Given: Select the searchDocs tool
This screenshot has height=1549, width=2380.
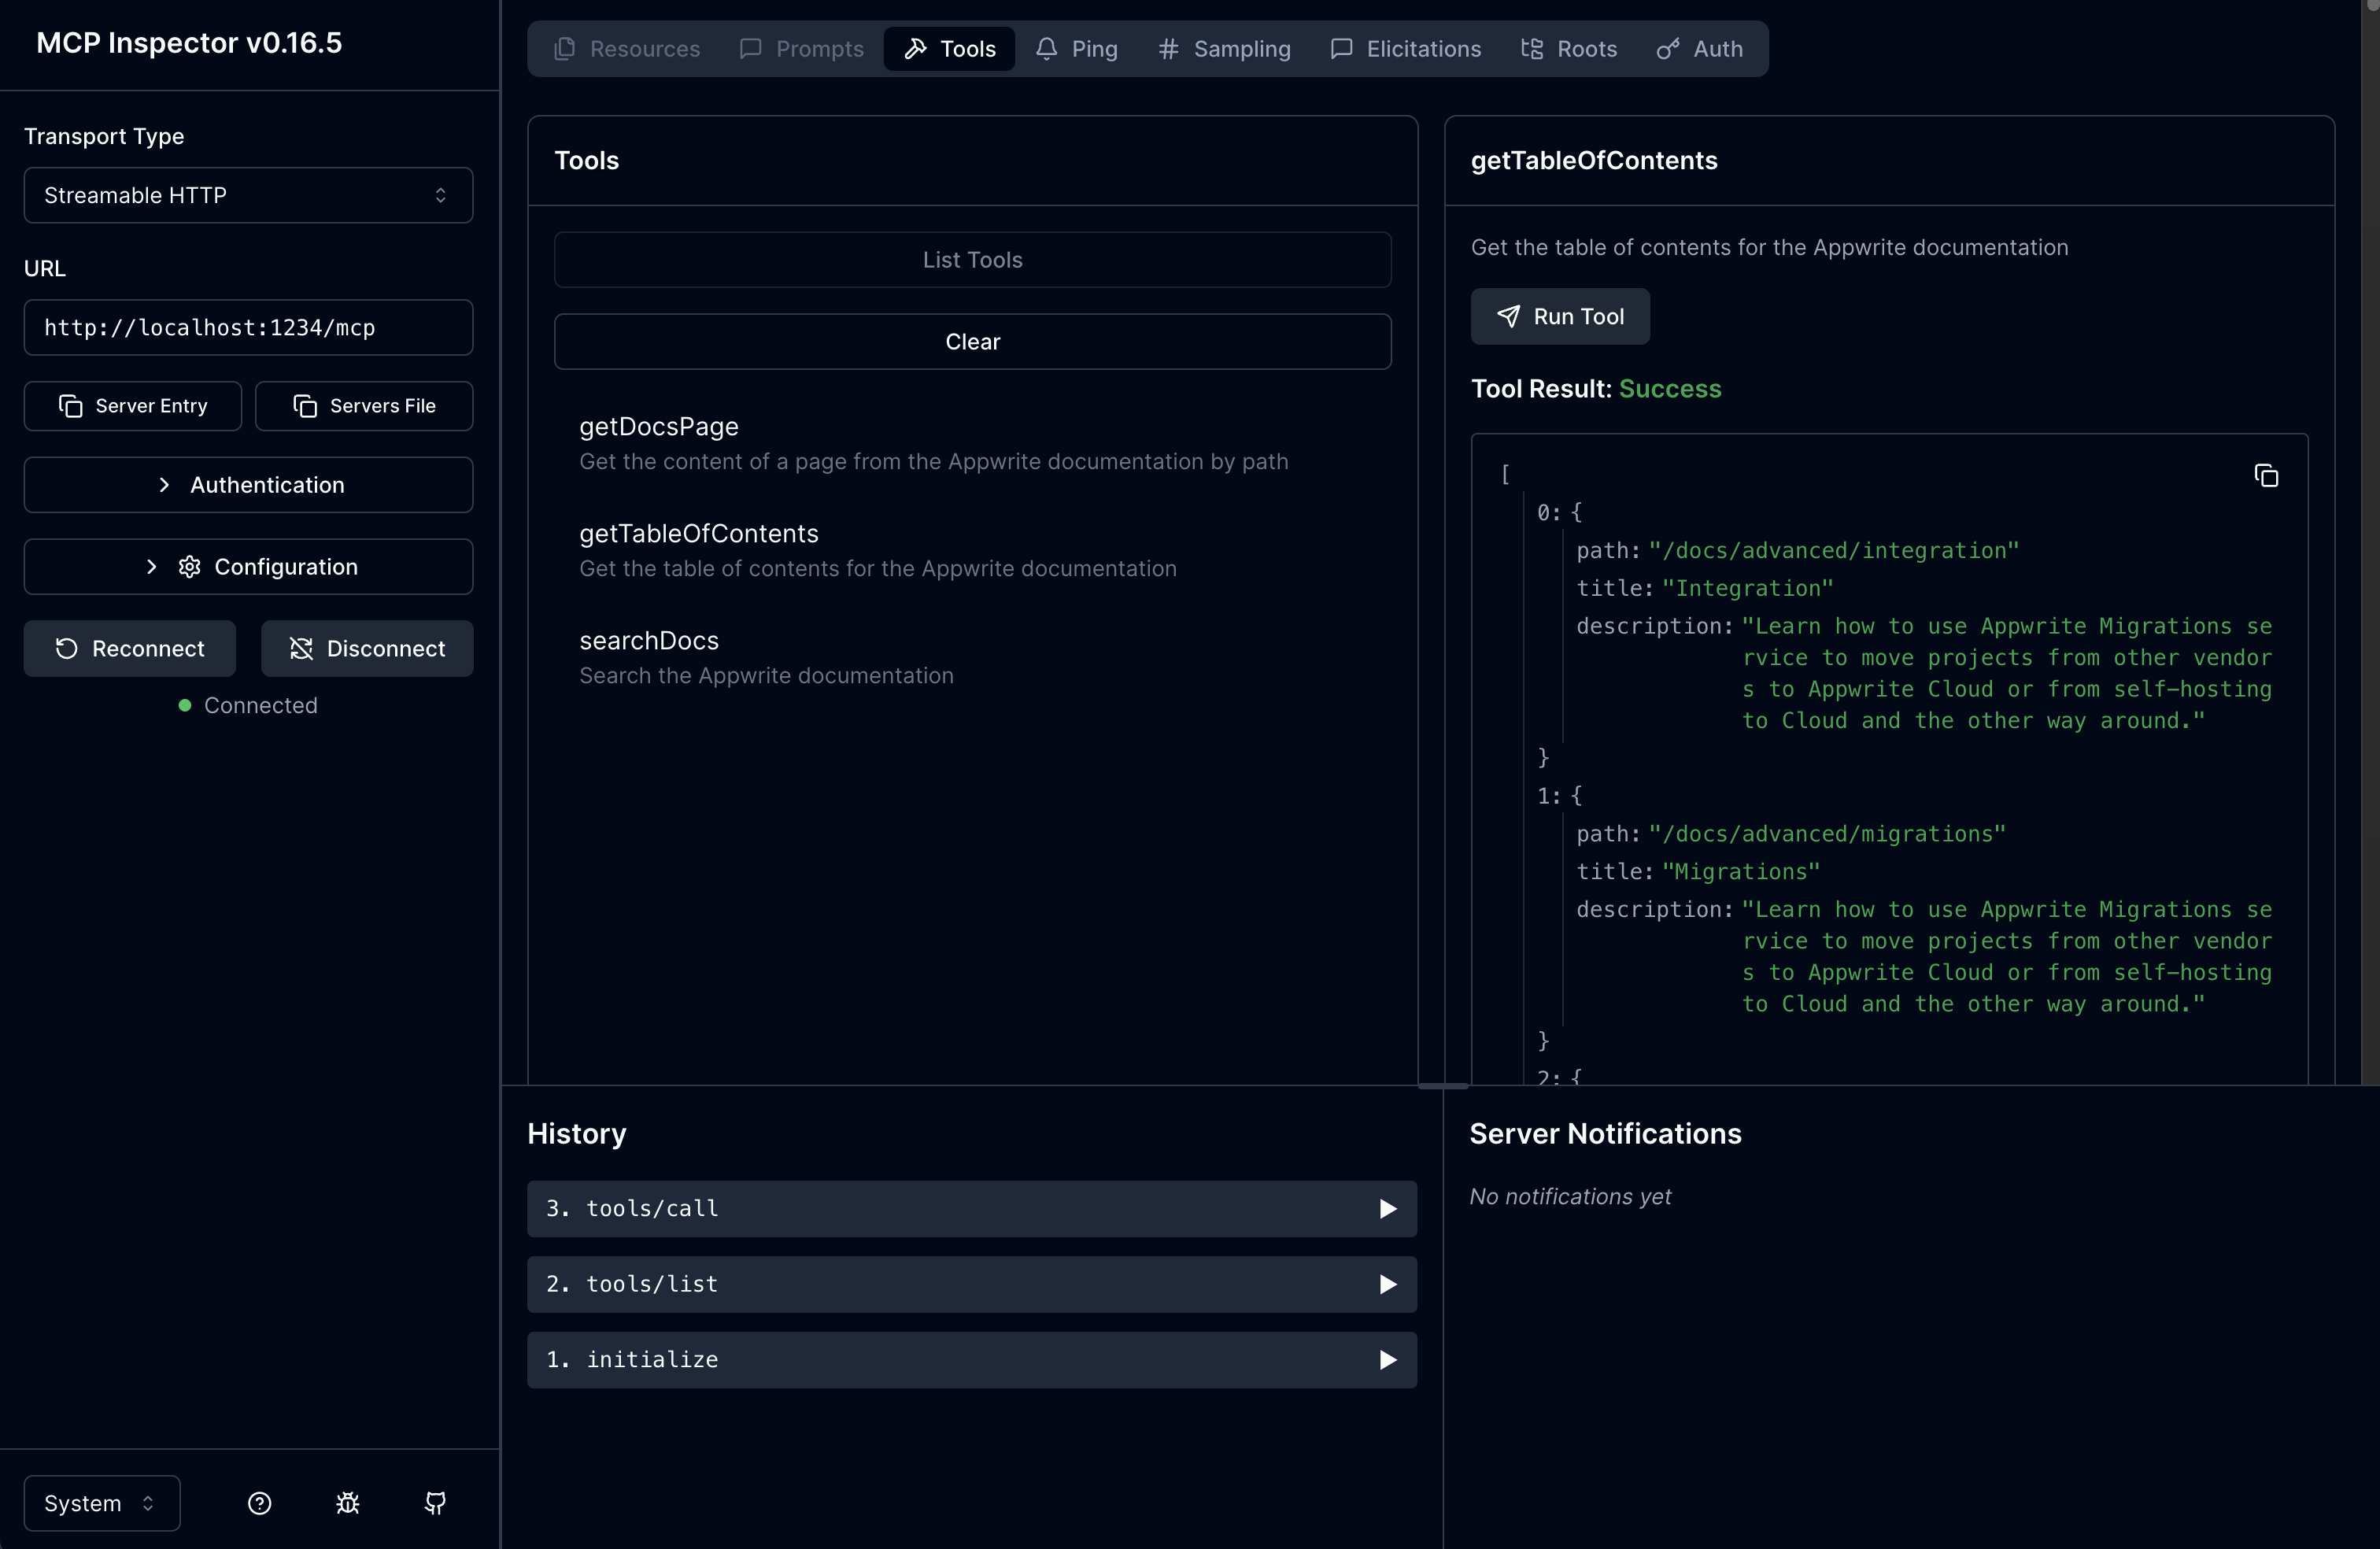Looking at the screenshot, I should 650,641.
